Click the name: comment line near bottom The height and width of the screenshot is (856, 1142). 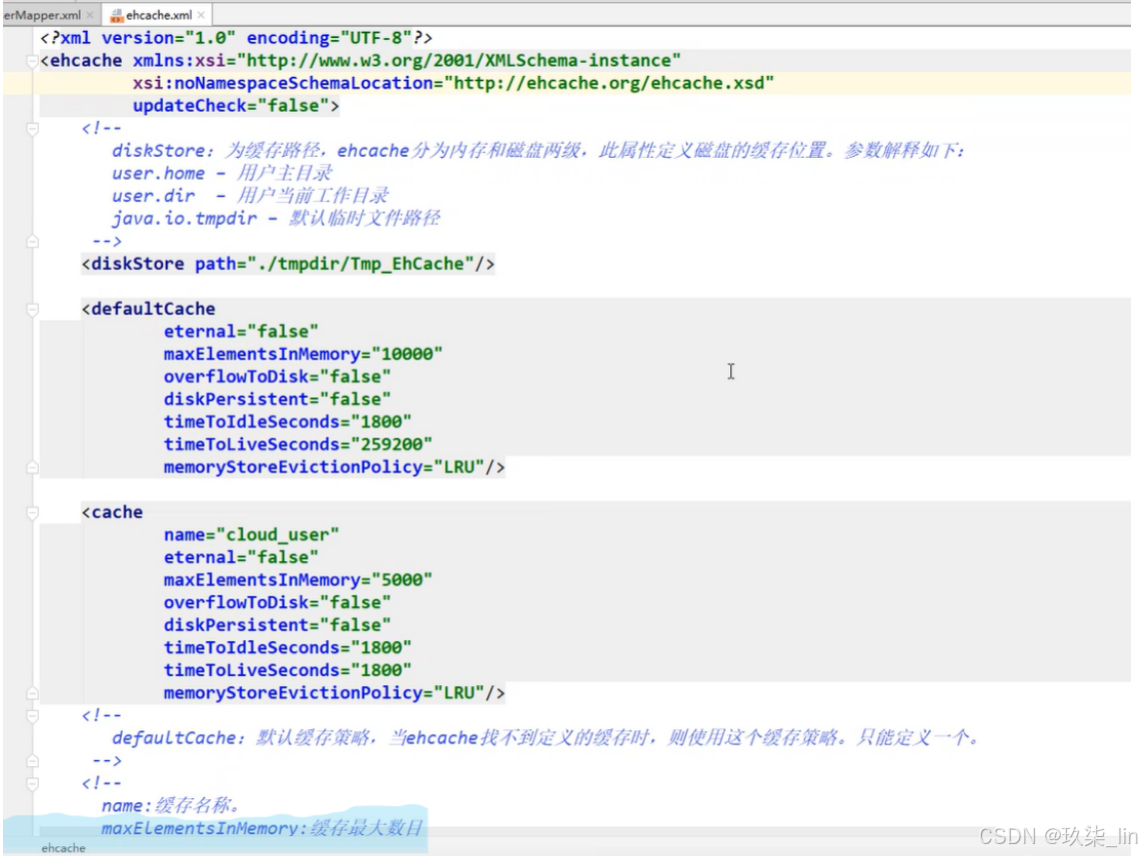click(170, 806)
